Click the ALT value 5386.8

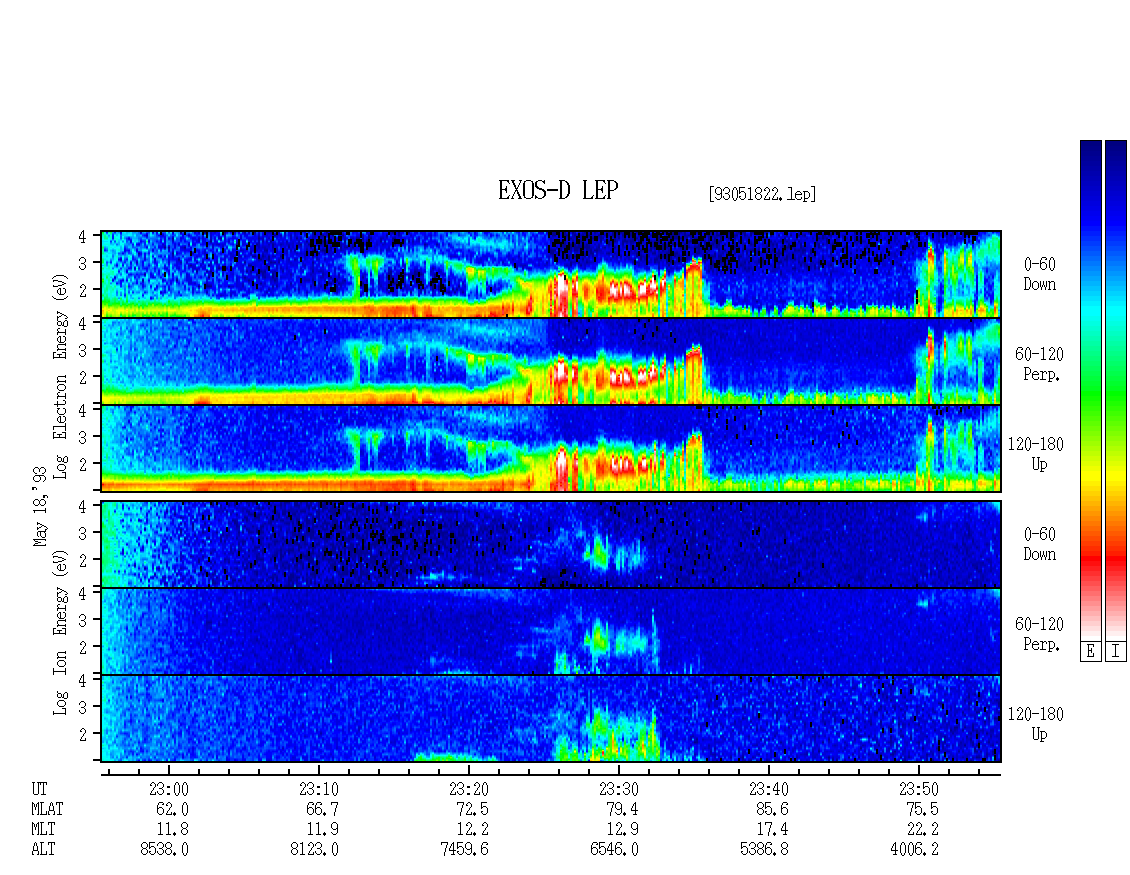[x=764, y=850]
